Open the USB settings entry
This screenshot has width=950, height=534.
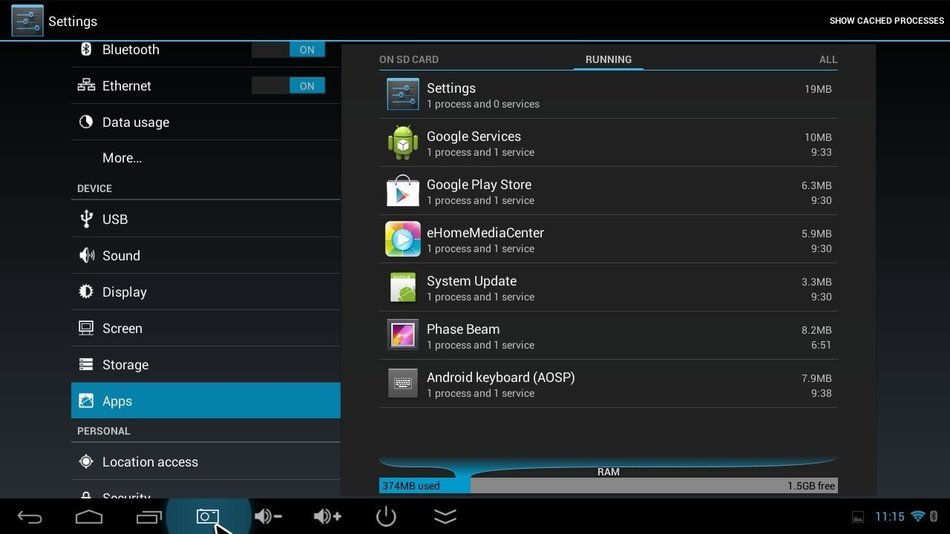coord(205,219)
